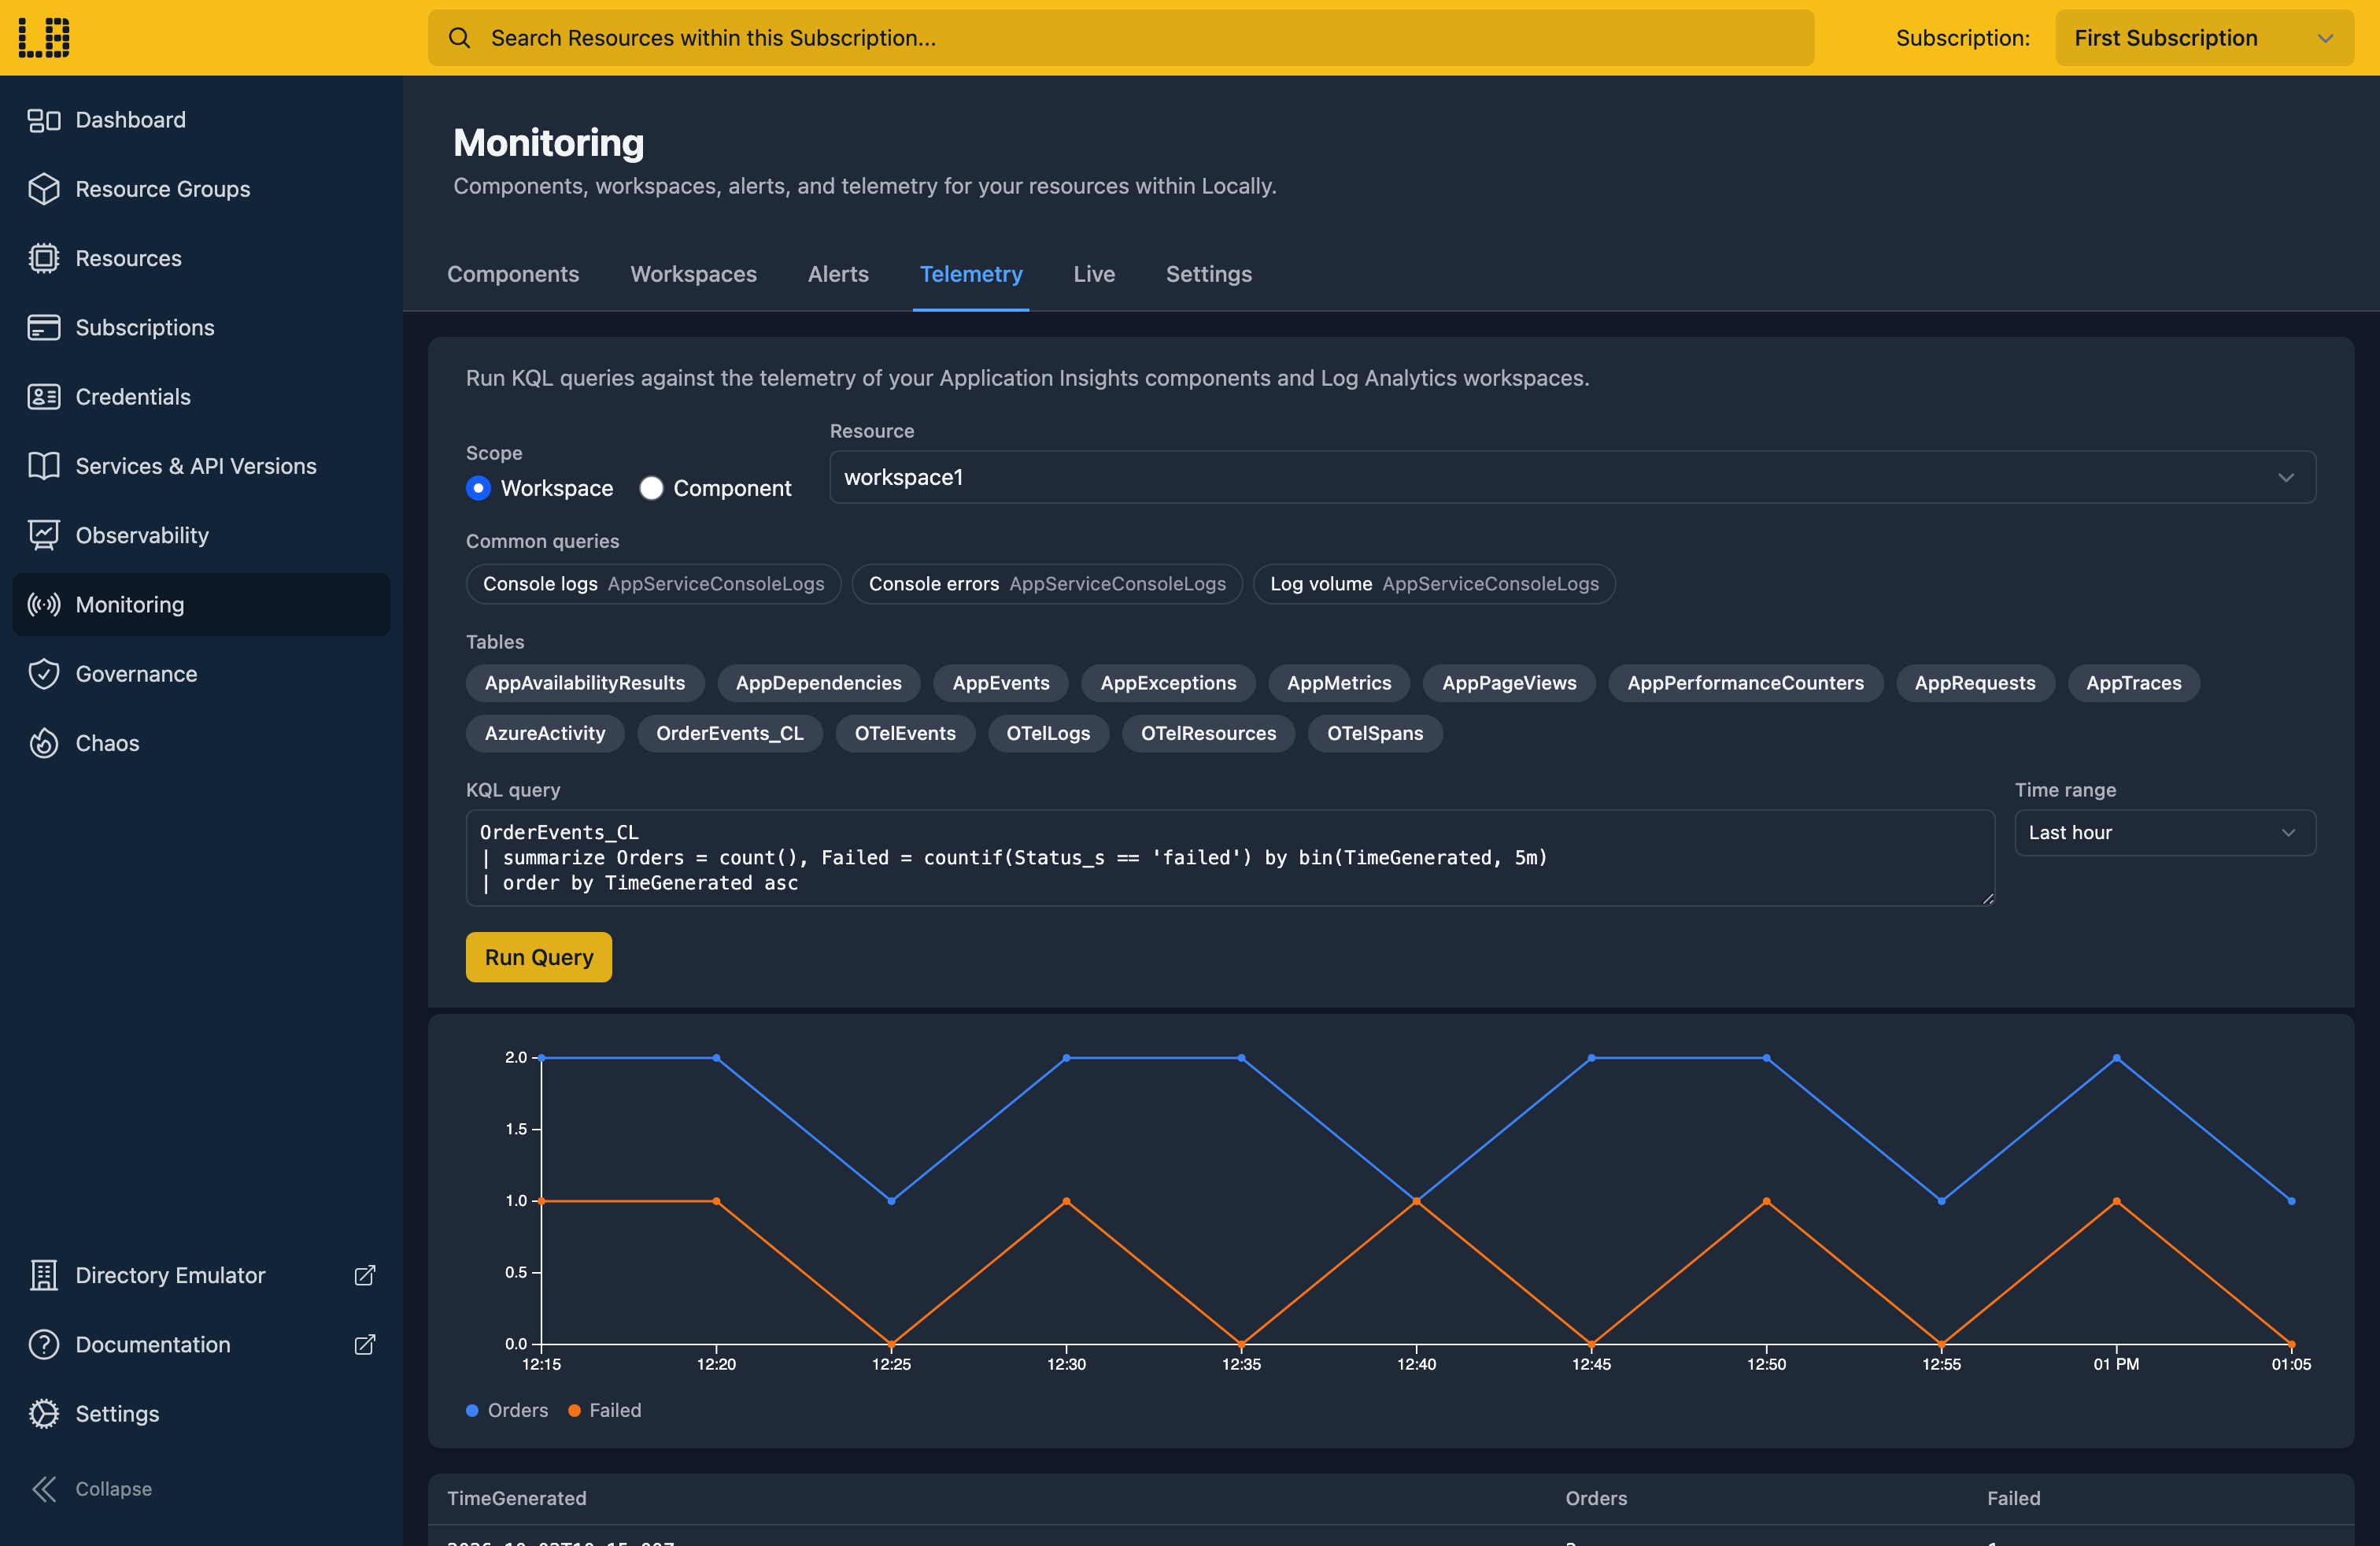This screenshot has height=1546, width=2380.
Task: Open Credentials ID card icon
Action: (x=43, y=397)
